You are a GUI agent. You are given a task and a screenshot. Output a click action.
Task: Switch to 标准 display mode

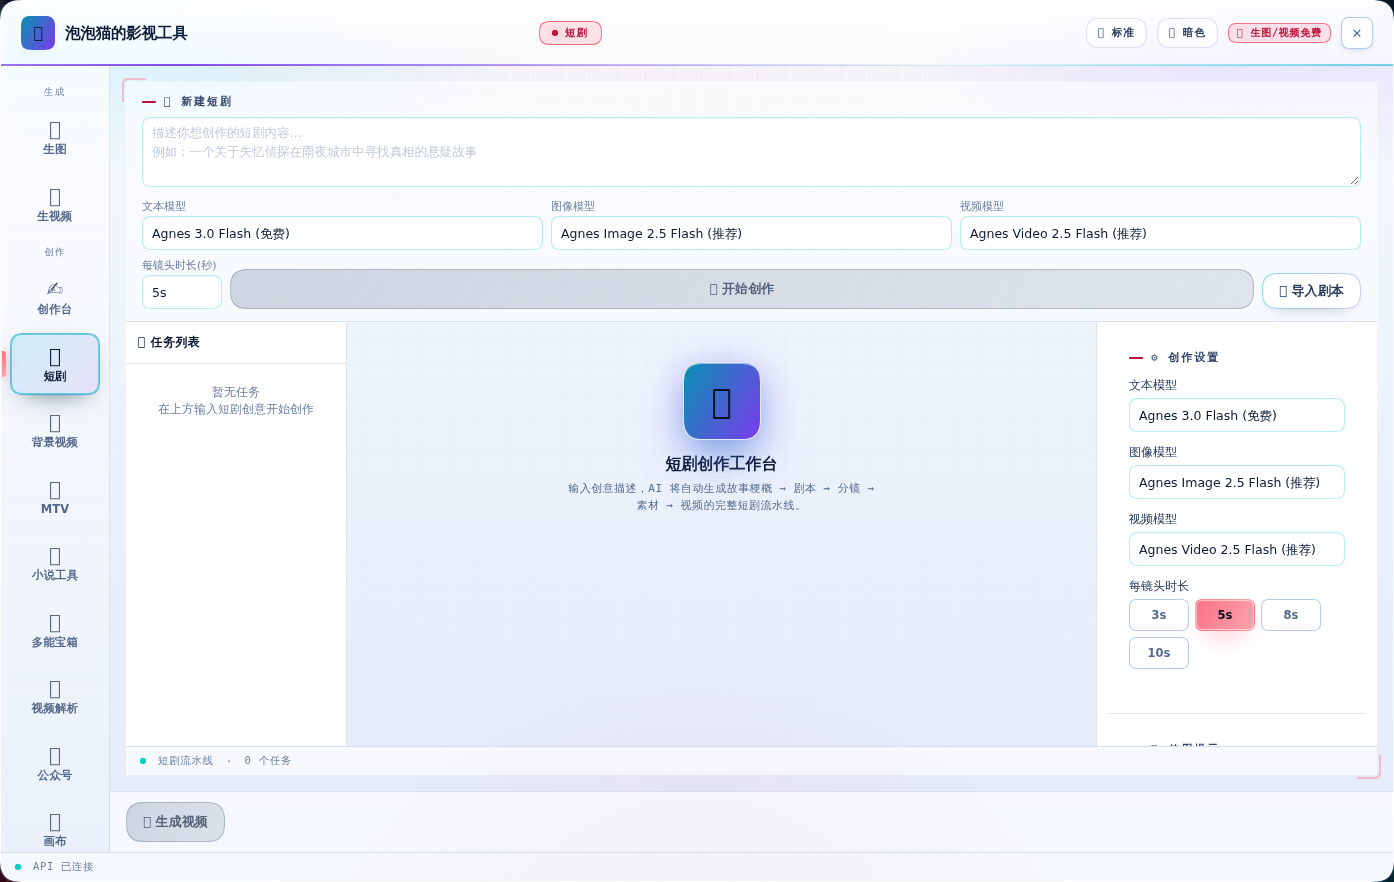[1116, 33]
